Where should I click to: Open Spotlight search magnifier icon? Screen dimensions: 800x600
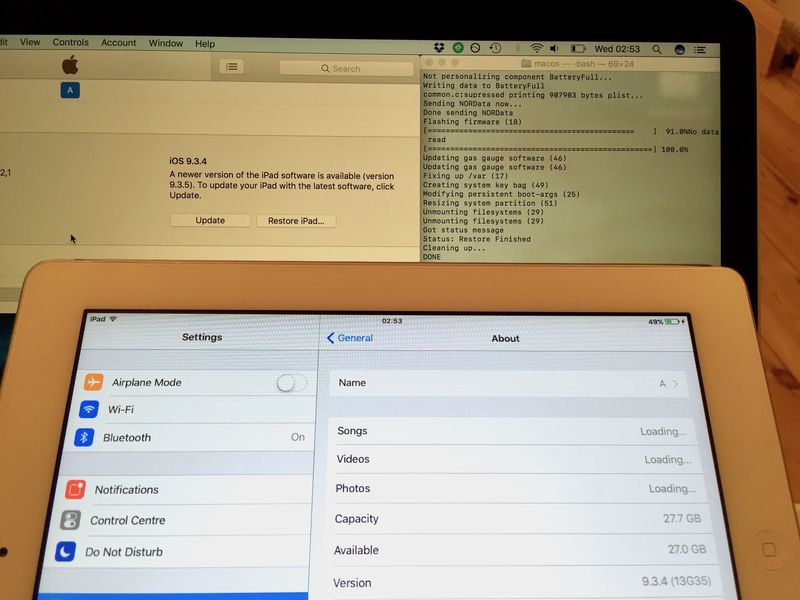tap(657, 49)
